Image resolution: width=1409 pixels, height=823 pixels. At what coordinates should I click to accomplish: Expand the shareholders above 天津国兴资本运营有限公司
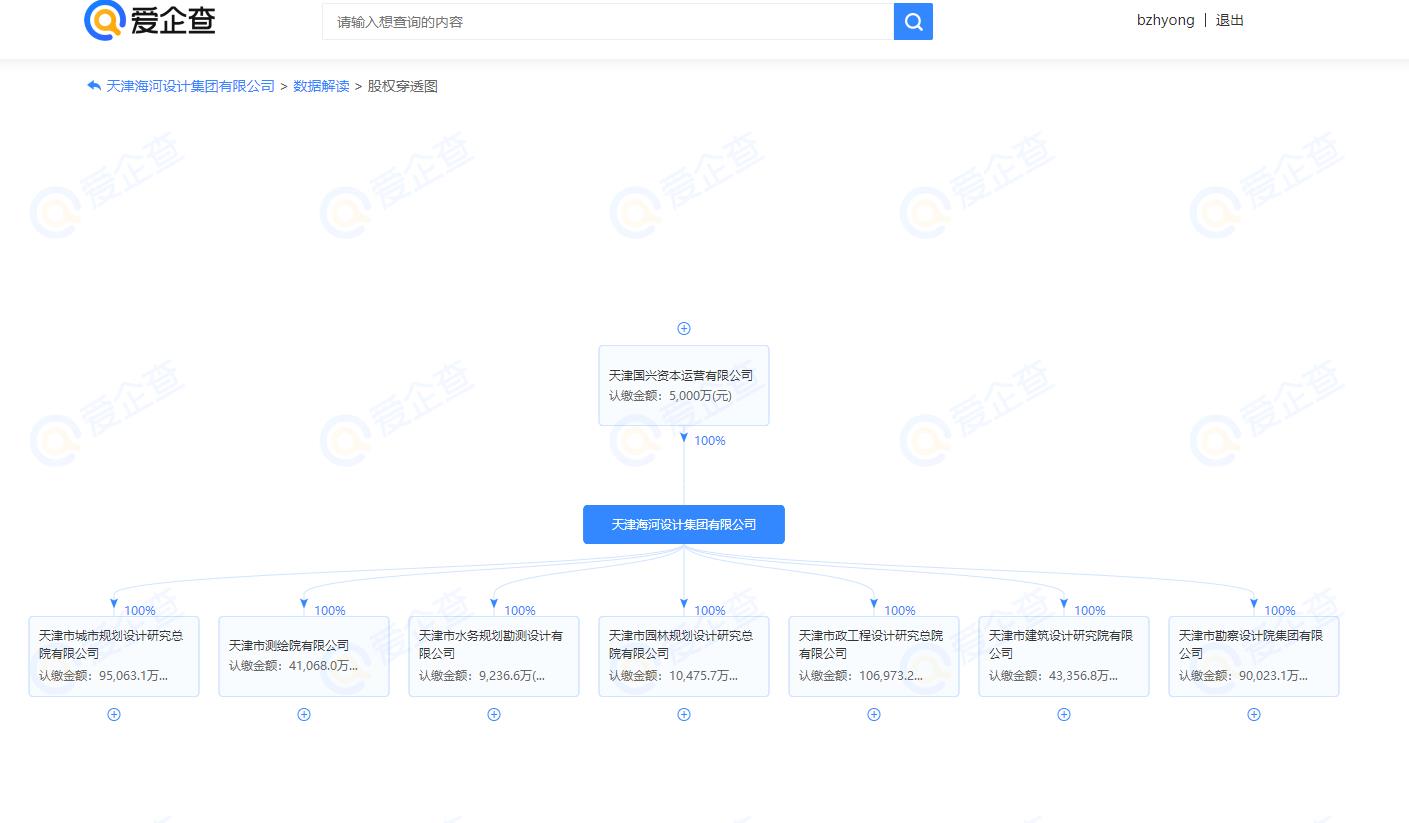[x=684, y=328]
